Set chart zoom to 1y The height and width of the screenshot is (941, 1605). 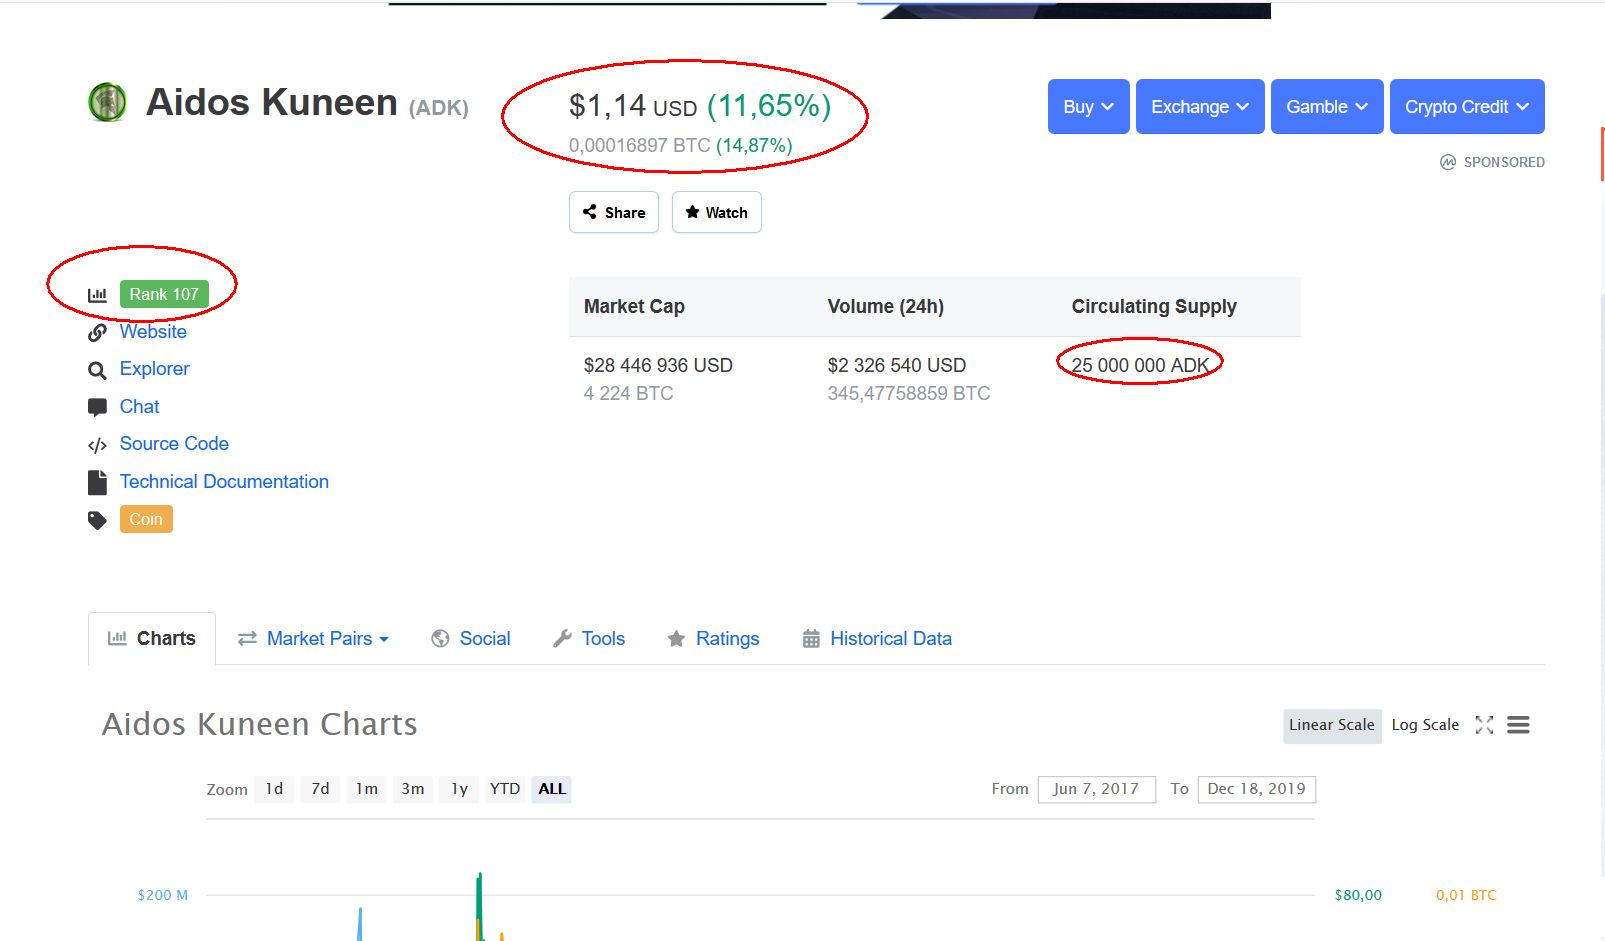[459, 789]
